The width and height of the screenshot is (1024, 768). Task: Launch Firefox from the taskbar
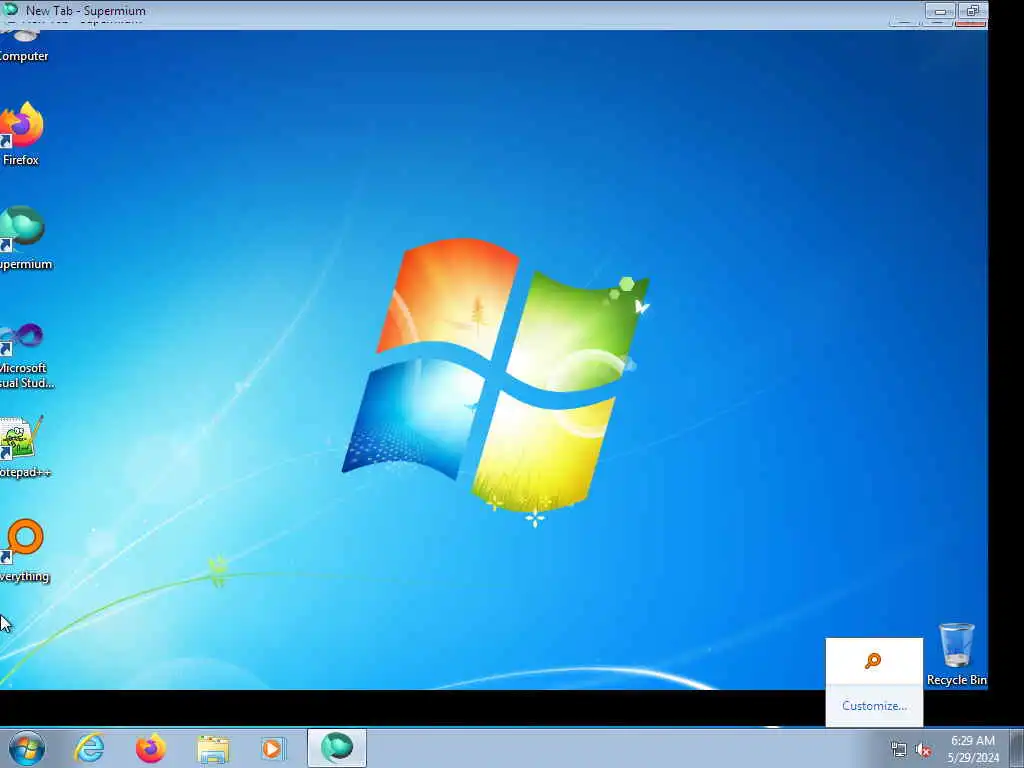[x=151, y=748]
